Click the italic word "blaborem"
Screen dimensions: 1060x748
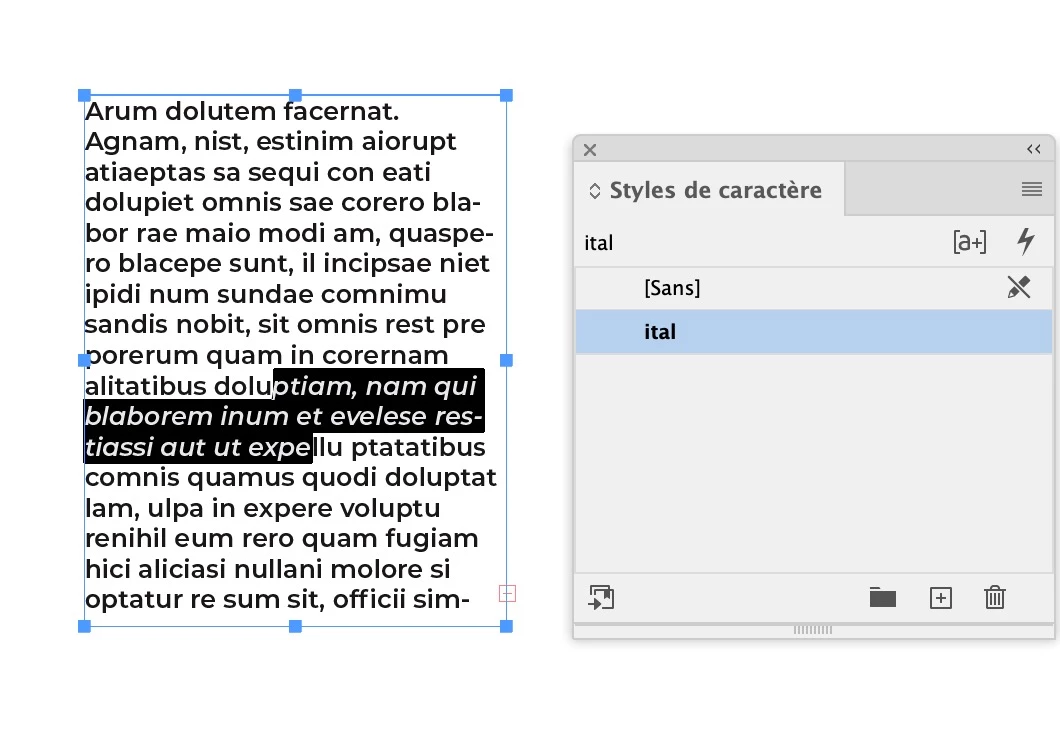149,417
